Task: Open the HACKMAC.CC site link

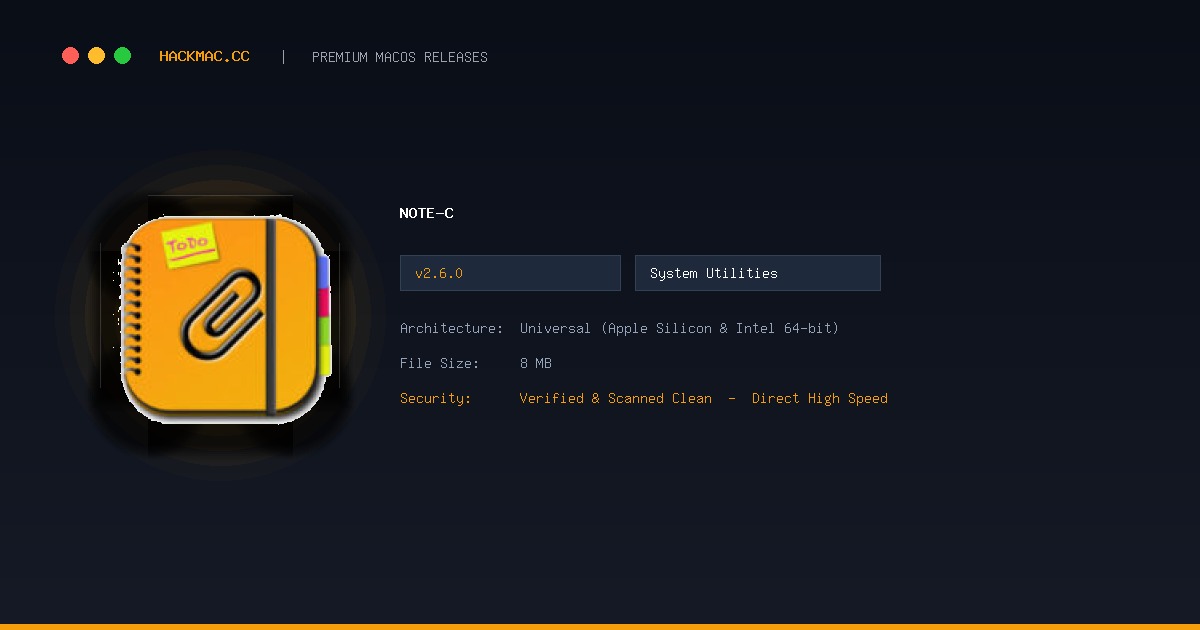Action: (204, 57)
